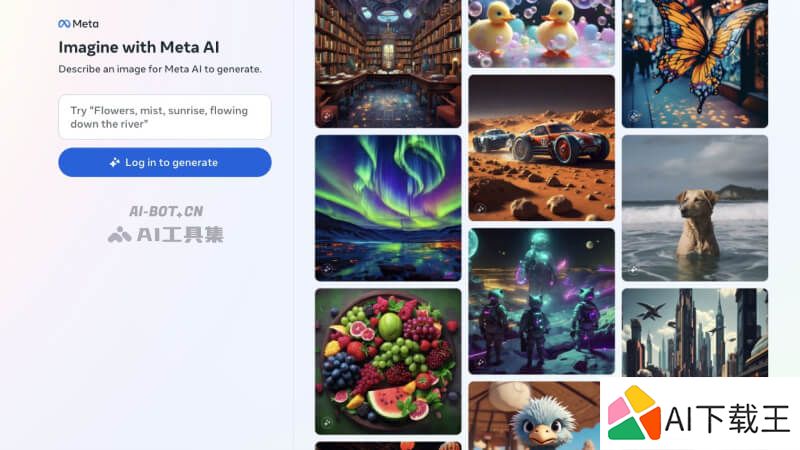The width and height of the screenshot is (800, 450).
Task: Focus the image description prompt field
Action: tap(165, 117)
